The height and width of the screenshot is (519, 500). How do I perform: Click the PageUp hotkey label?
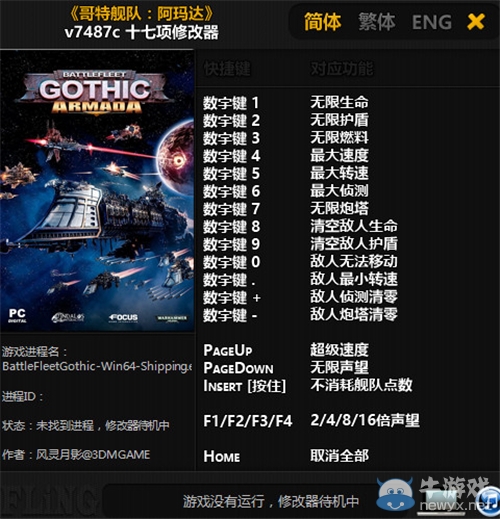click(228, 350)
